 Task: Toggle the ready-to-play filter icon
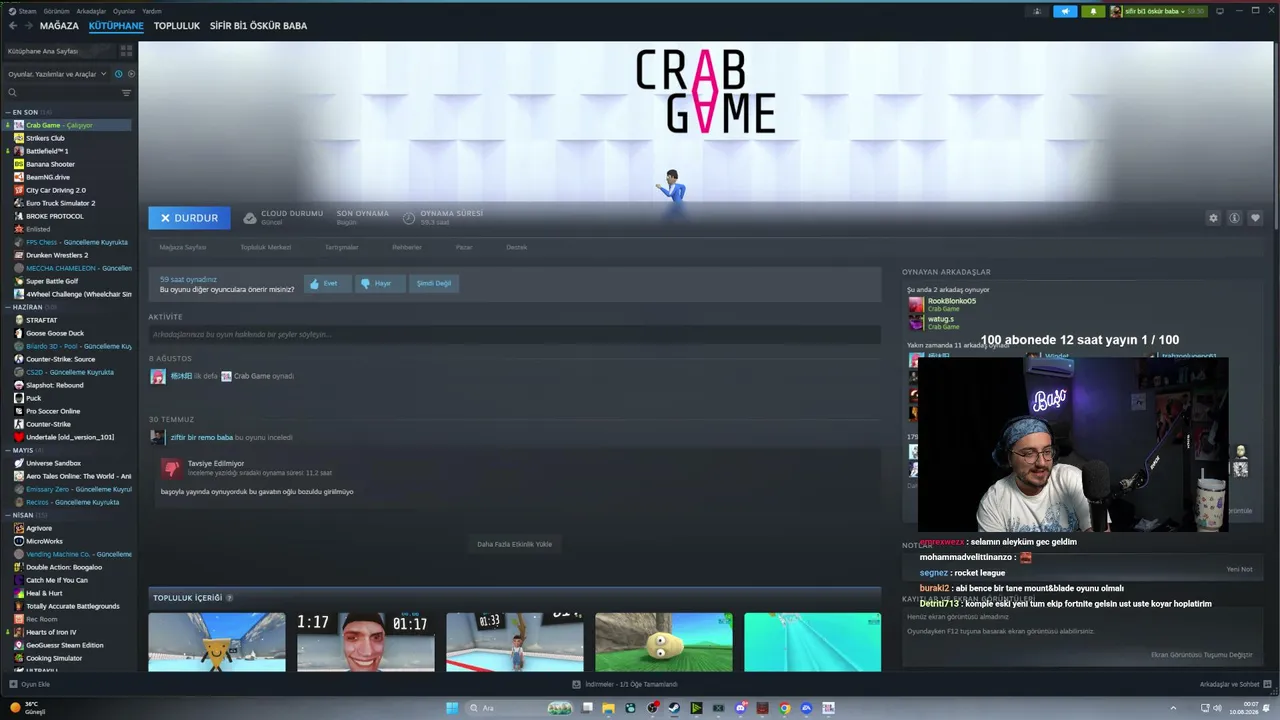(x=130, y=74)
